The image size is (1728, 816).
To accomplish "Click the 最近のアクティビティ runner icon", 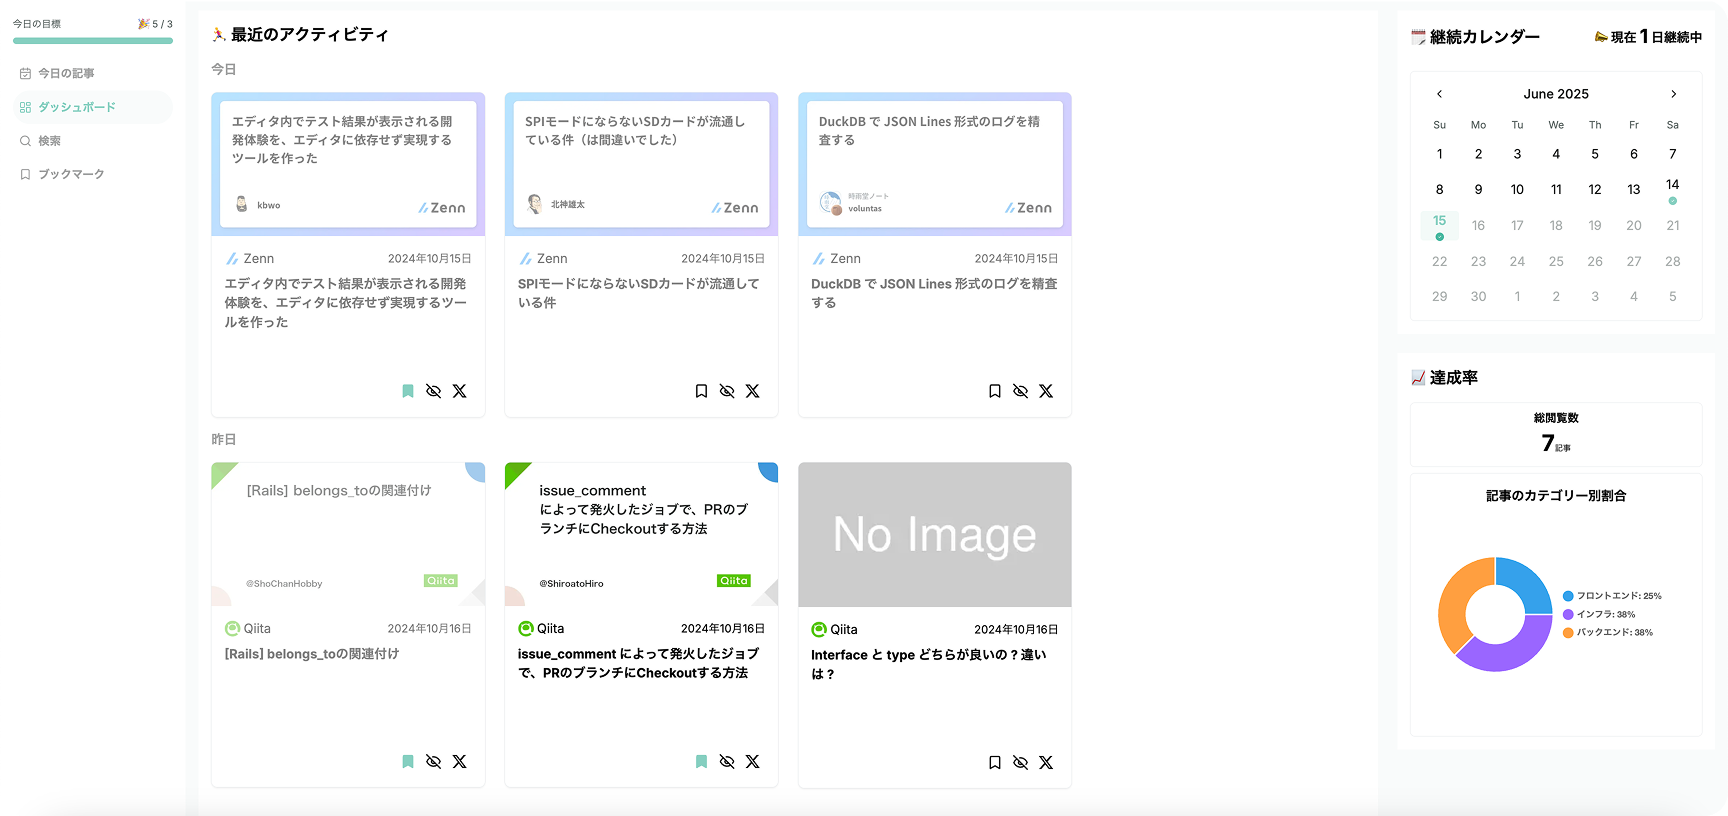I will (x=219, y=35).
